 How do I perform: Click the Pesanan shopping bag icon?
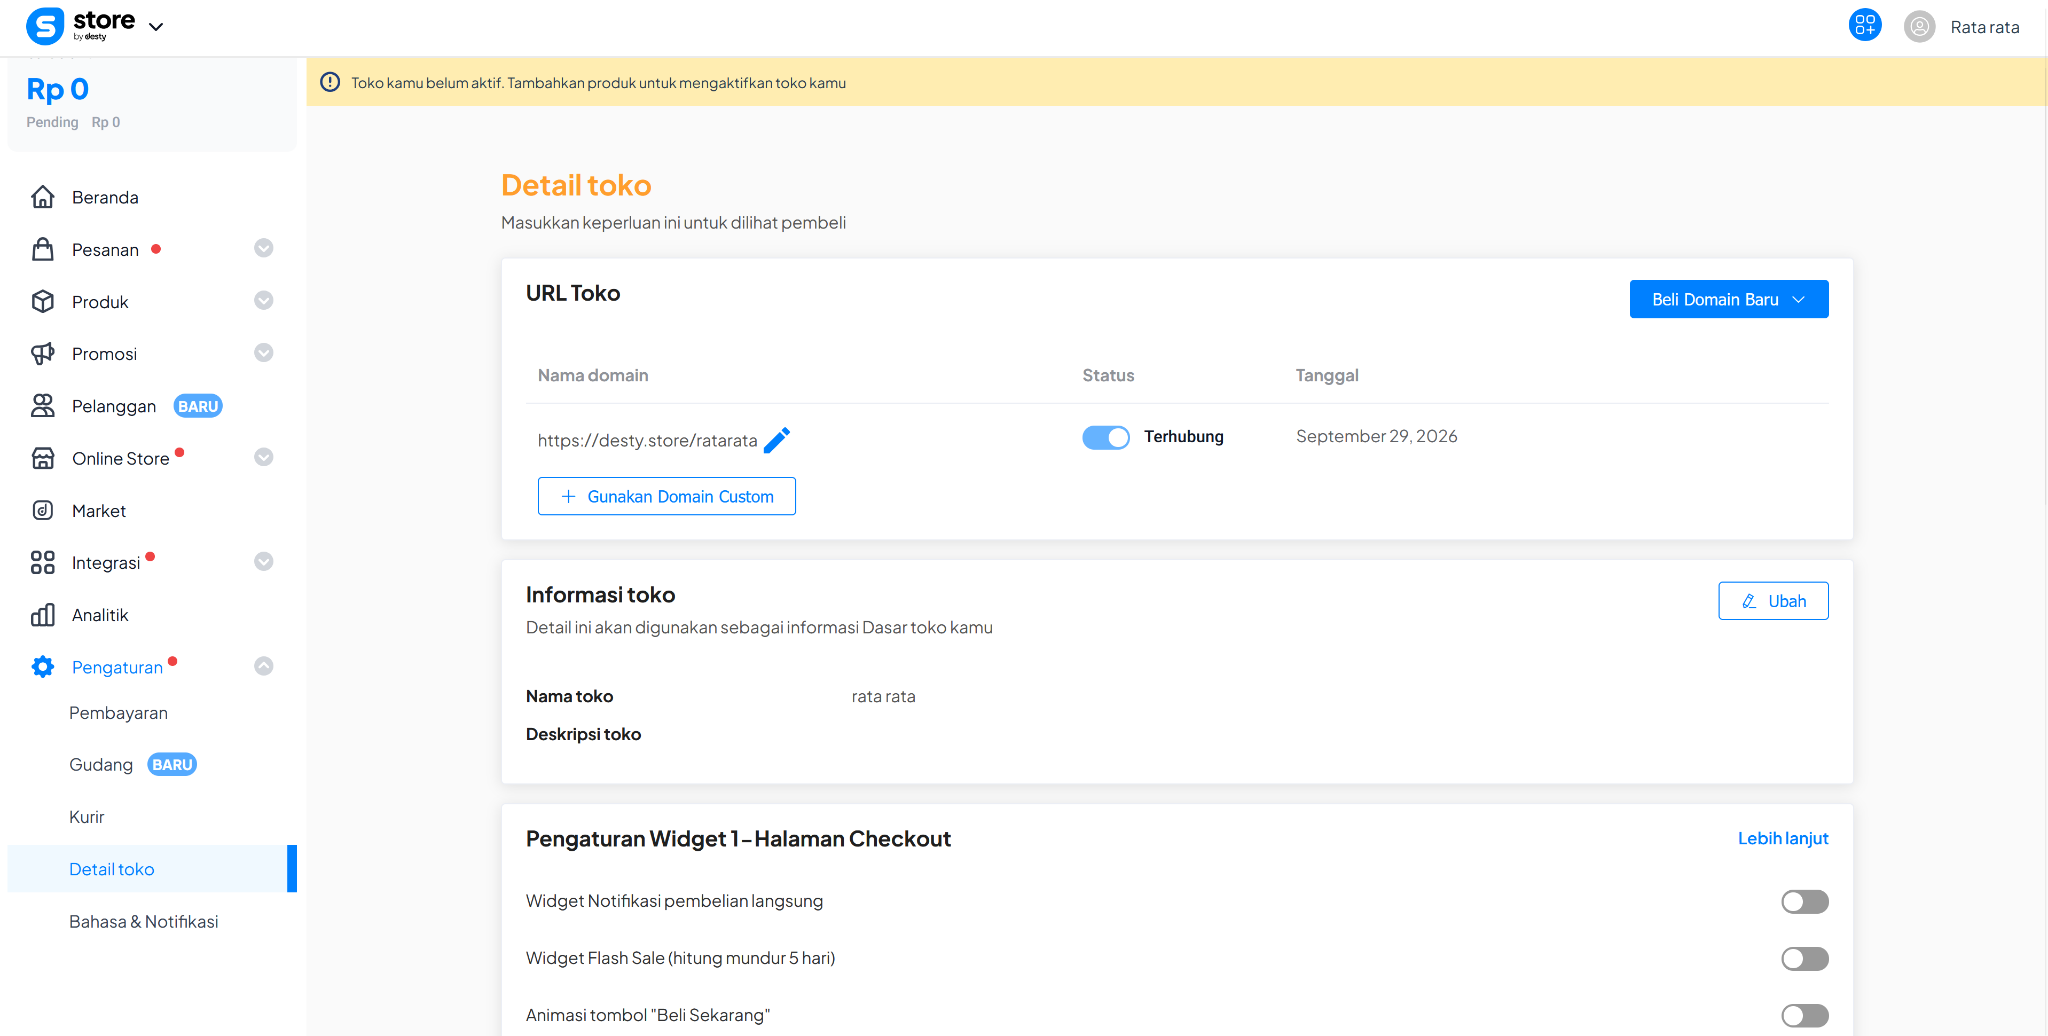43,249
